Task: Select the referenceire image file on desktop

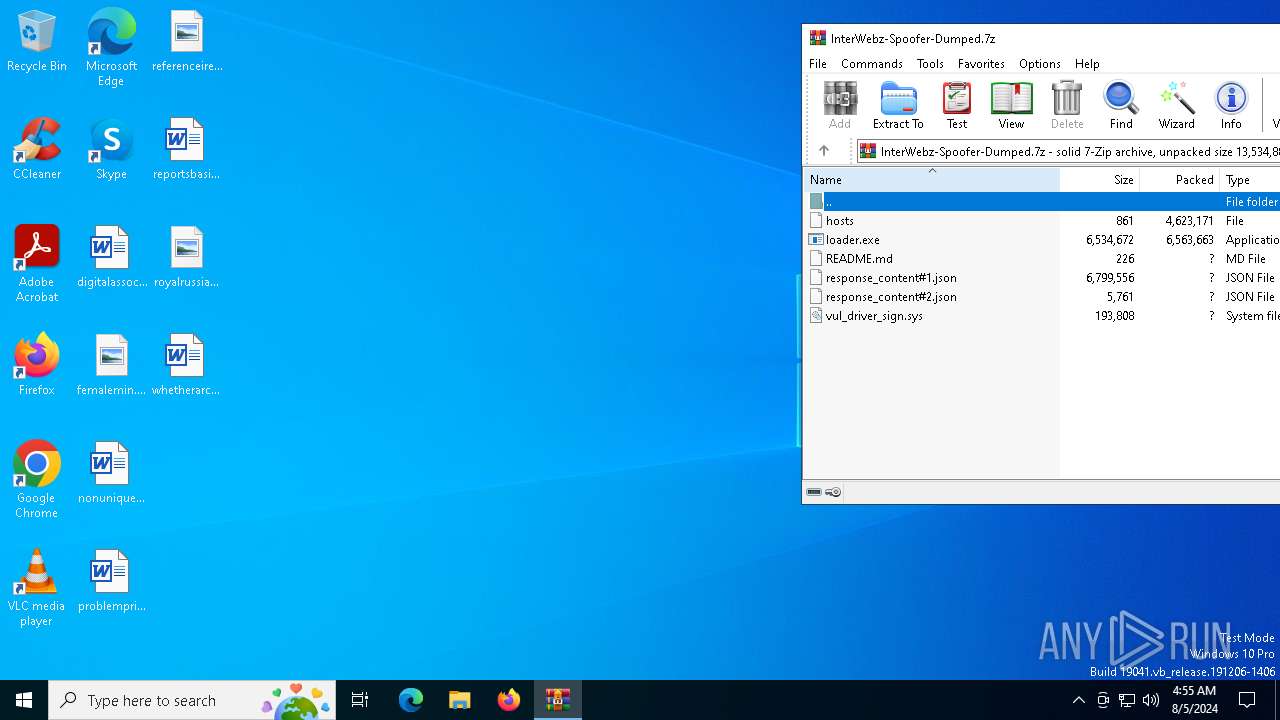Action: pos(187,41)
